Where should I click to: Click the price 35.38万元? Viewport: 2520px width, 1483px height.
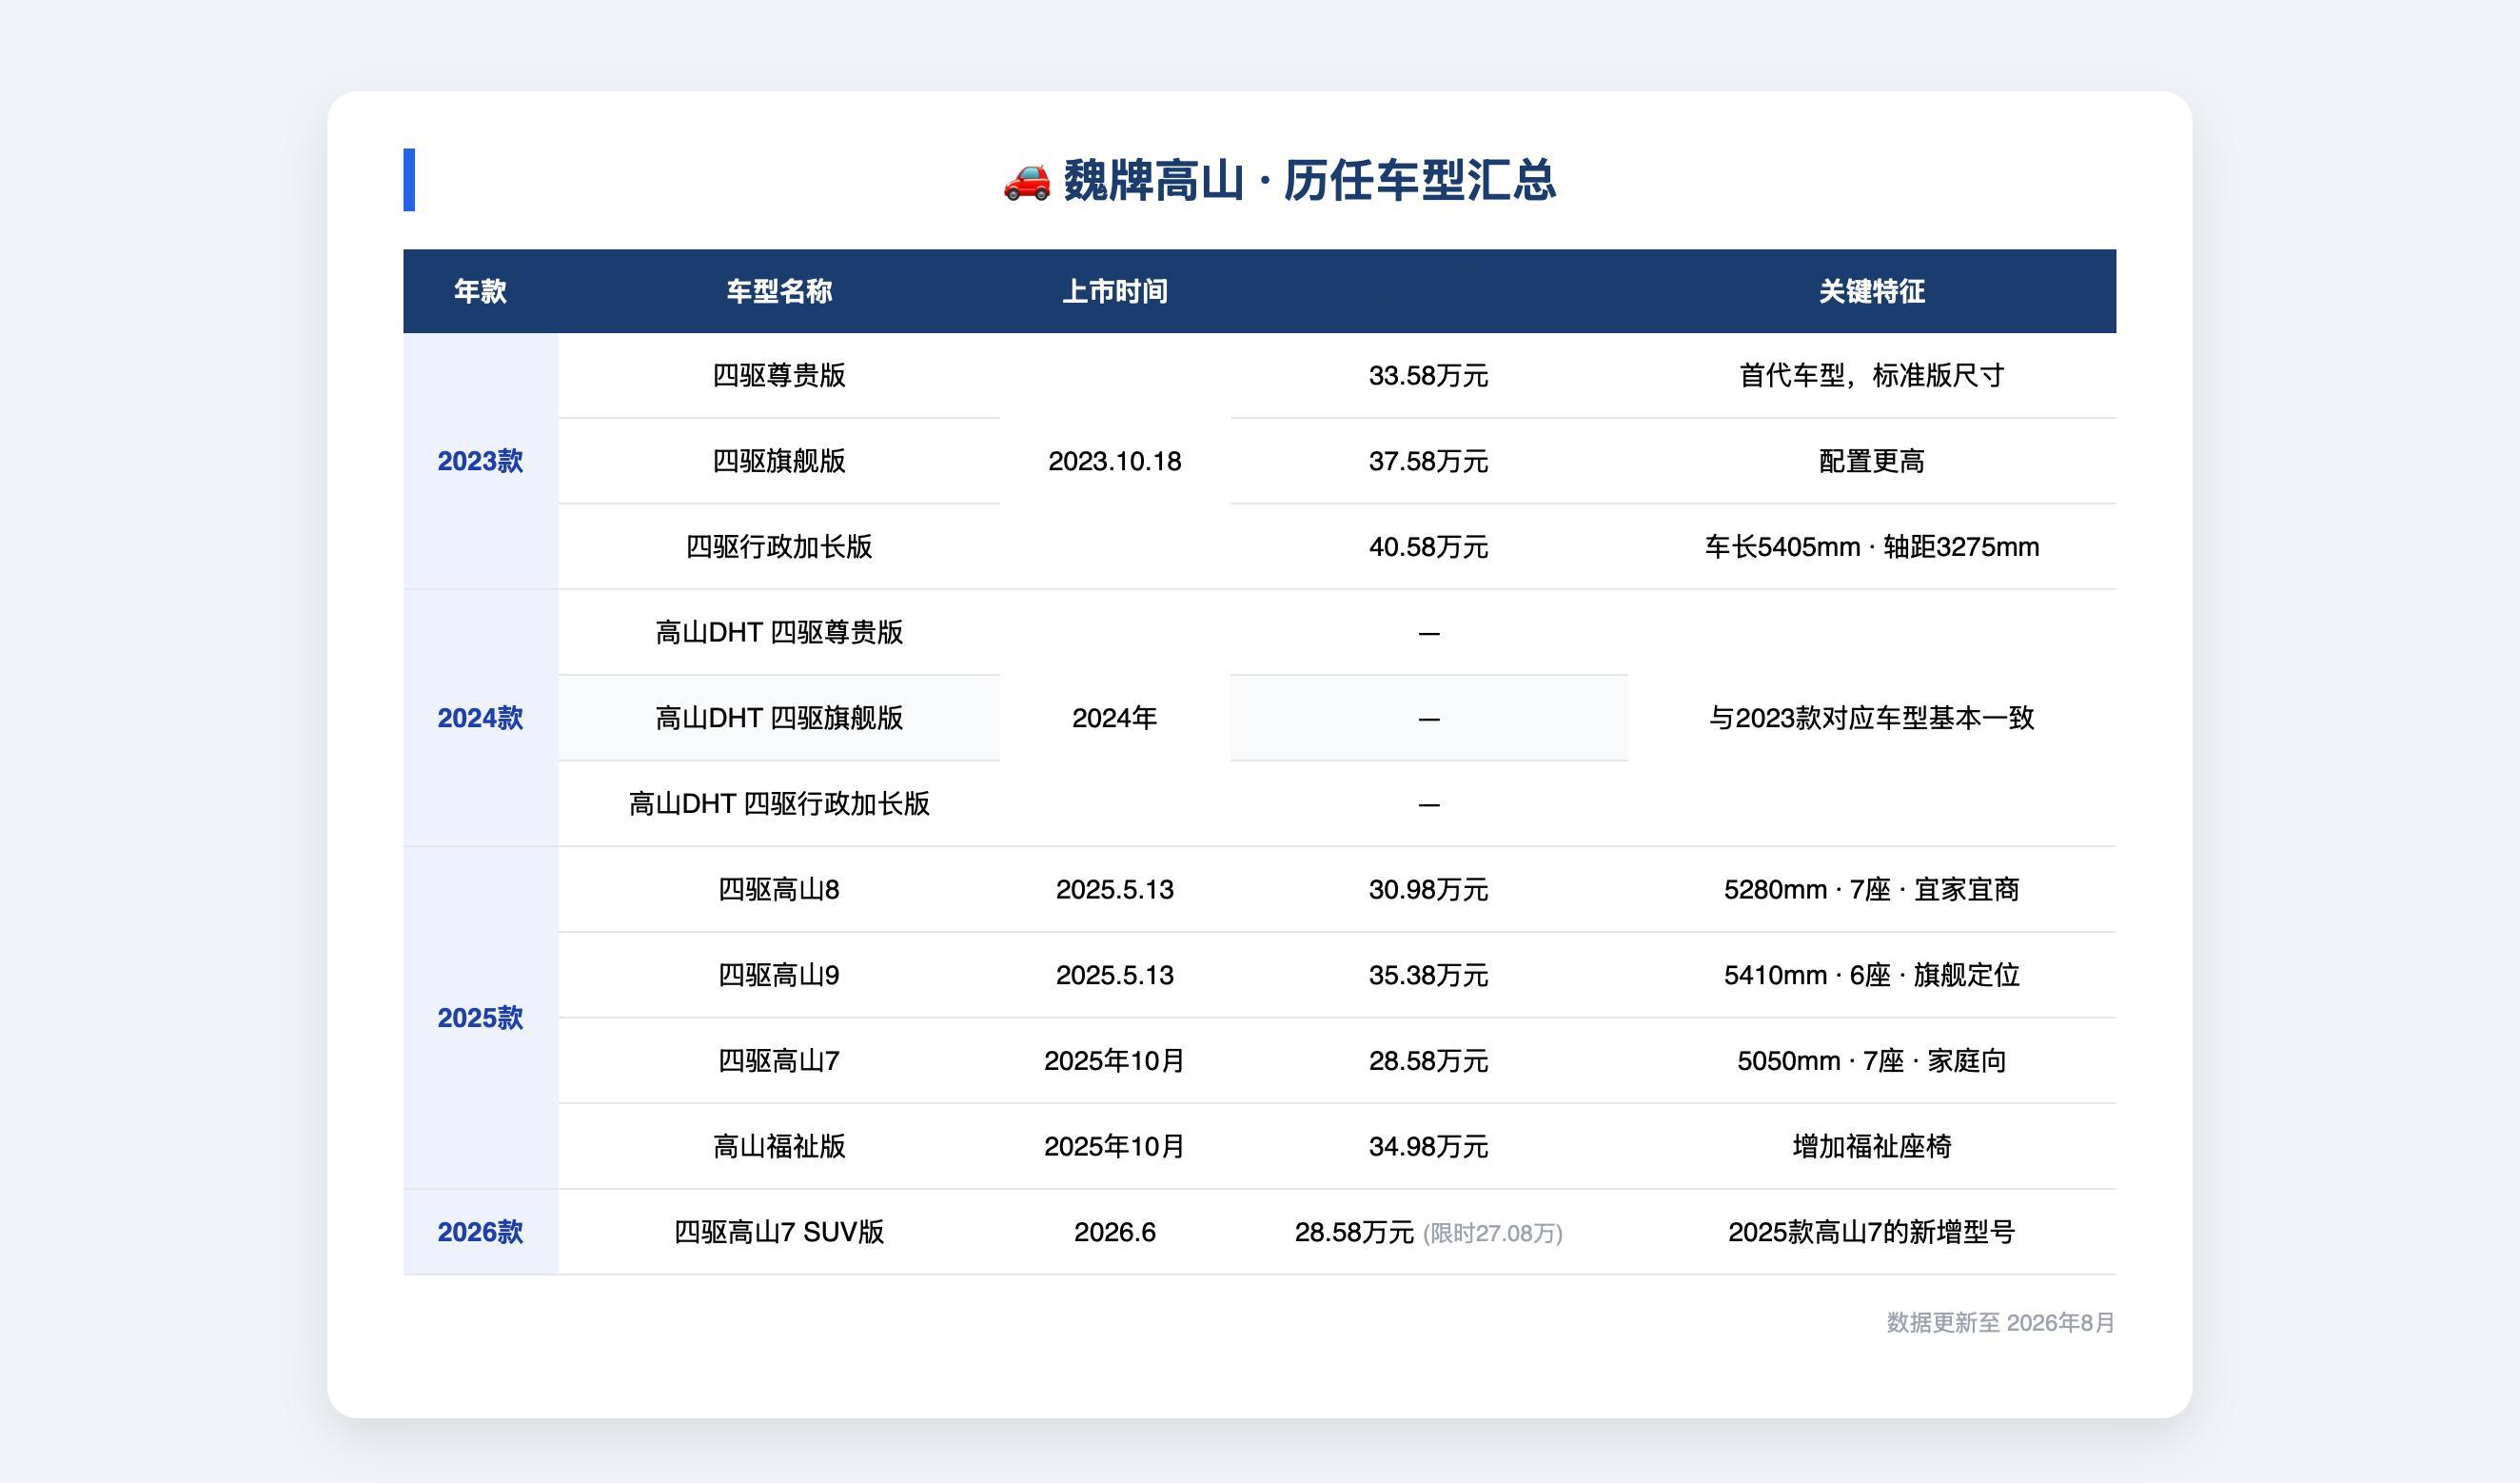point(1428,975)
